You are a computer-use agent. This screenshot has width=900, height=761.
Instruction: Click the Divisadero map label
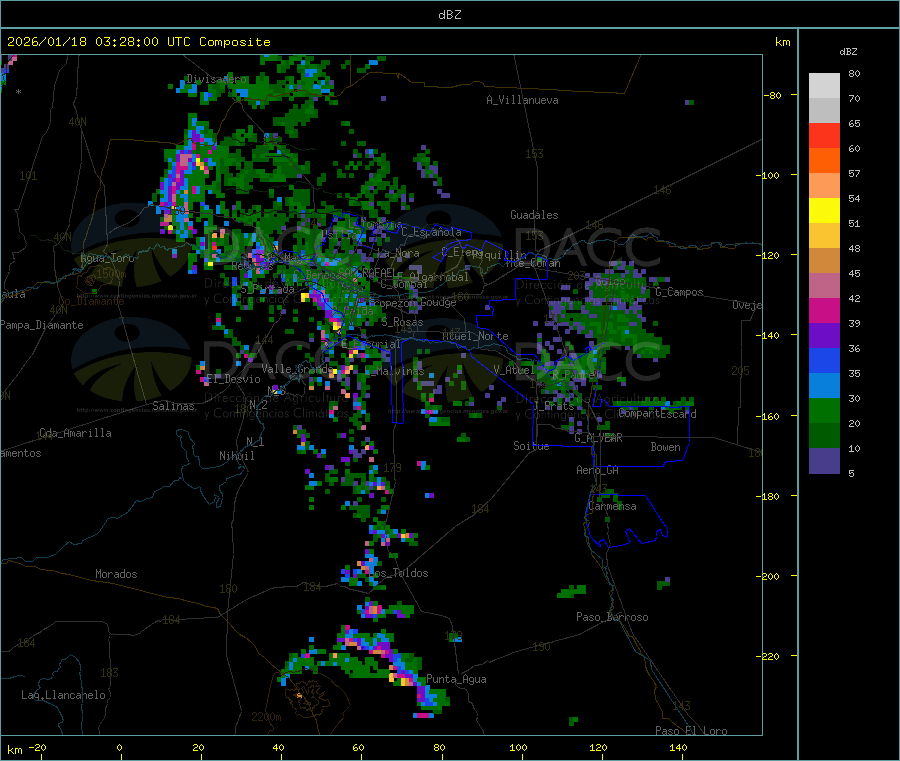tap(216, 79)
